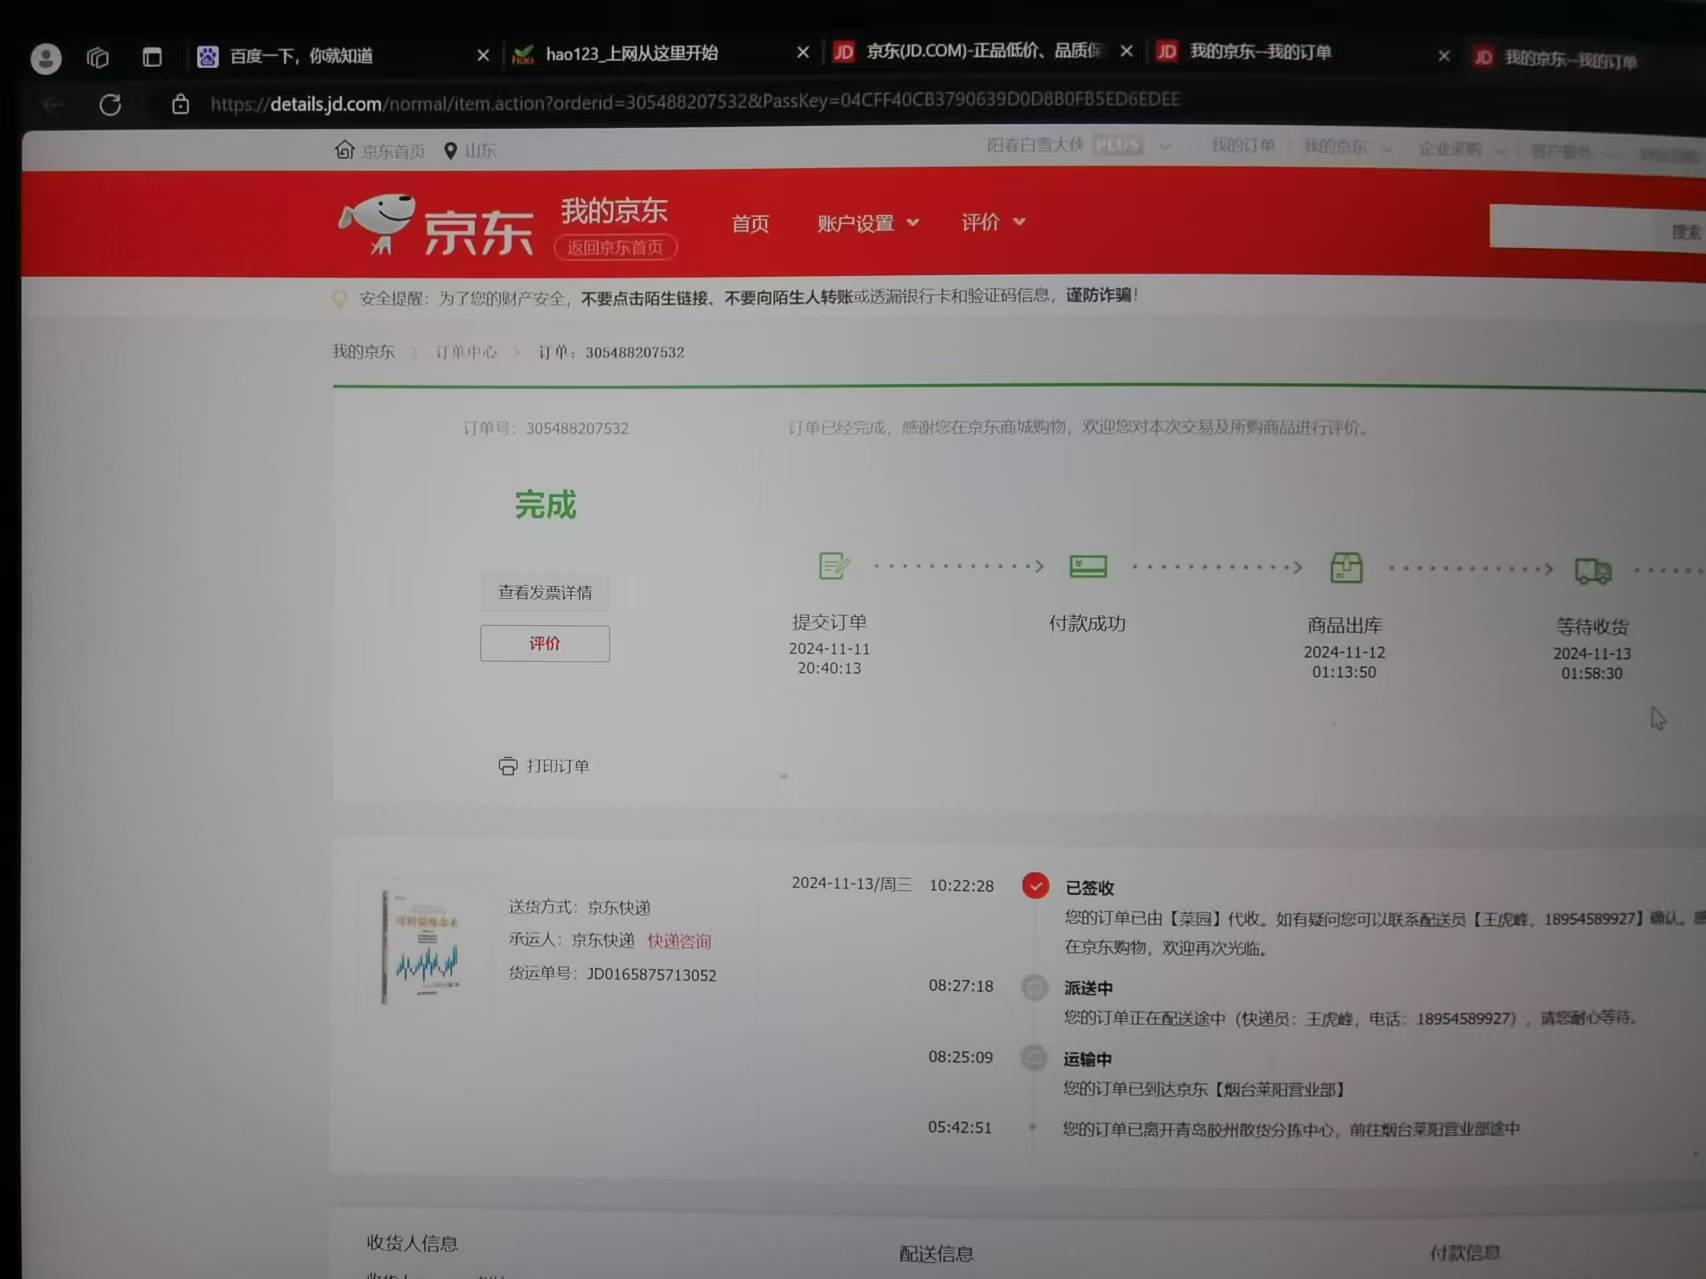1706x1279 pixels.
Task: Click the 查看发票详情 button
Action: [x=545, y=592]
